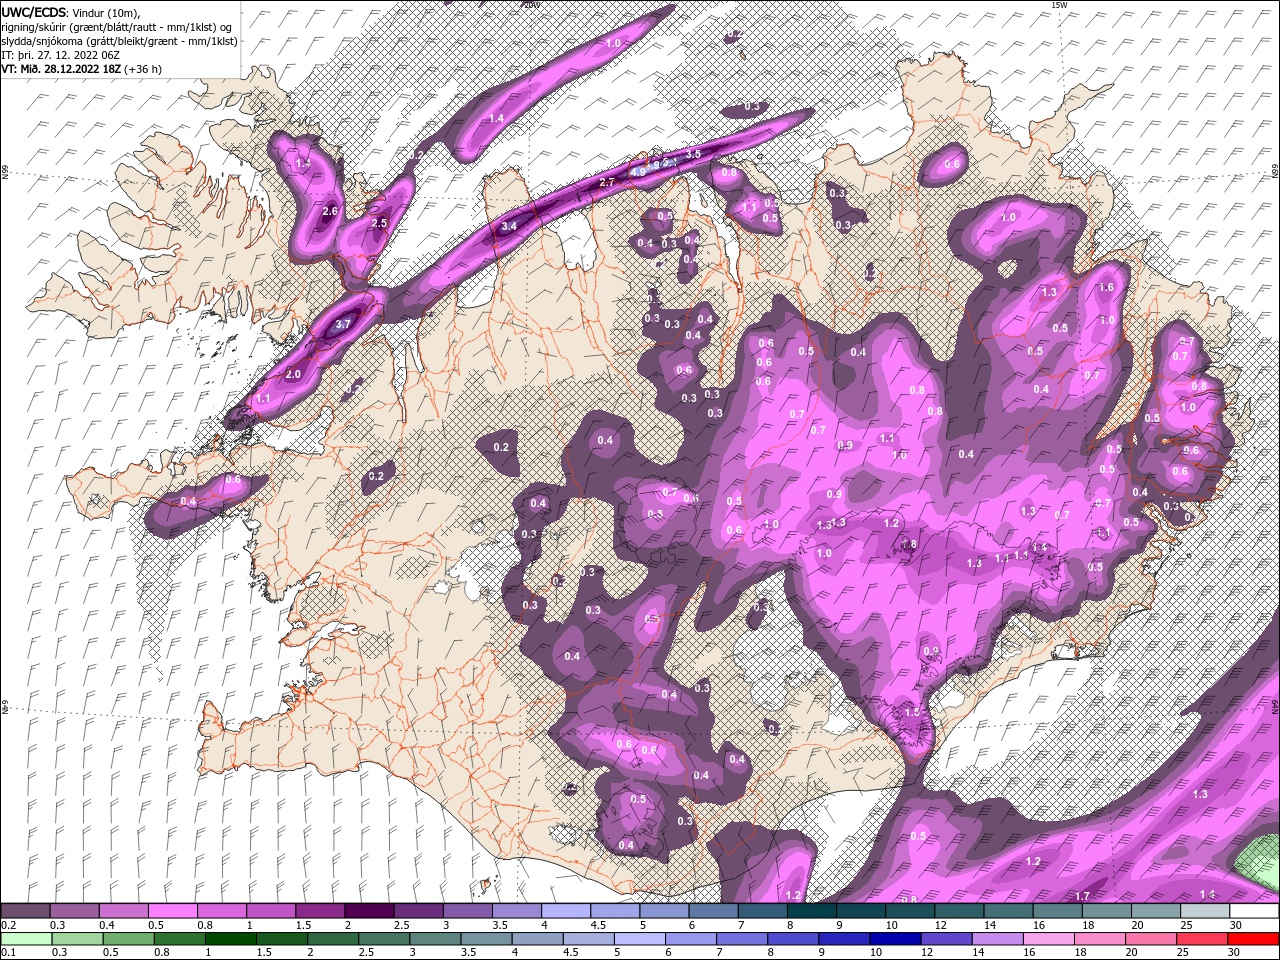Click the '(+36 h)' forecast offset text
Image resolution: width=1280 pixels, height=960 pixels.
tap(143, 69)
